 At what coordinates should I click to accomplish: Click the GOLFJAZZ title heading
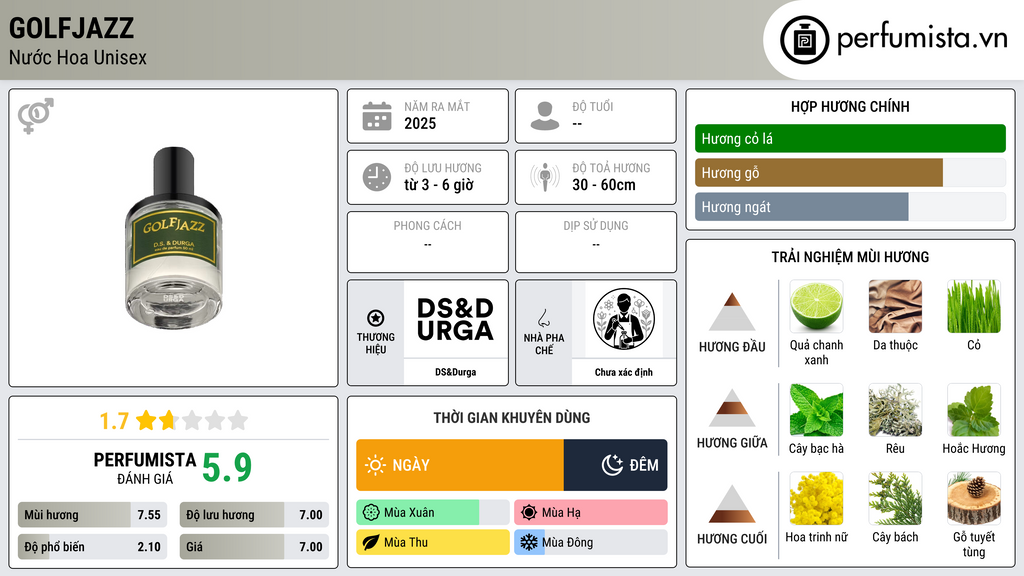tap(71, 28)
